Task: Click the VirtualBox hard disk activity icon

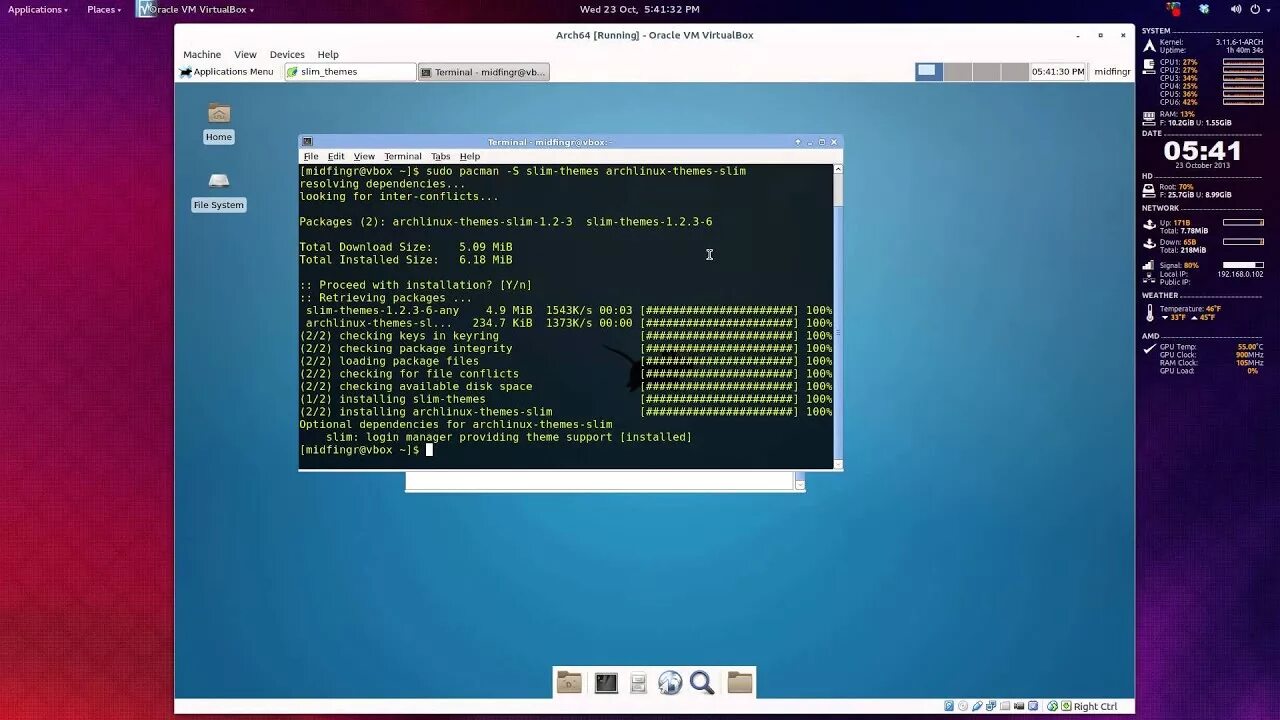Action: pos(949,706)
